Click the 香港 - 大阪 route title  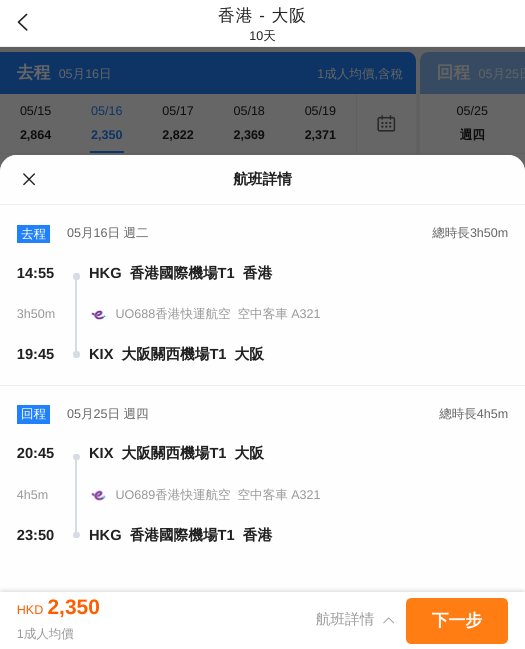click(x=262, y=16)
